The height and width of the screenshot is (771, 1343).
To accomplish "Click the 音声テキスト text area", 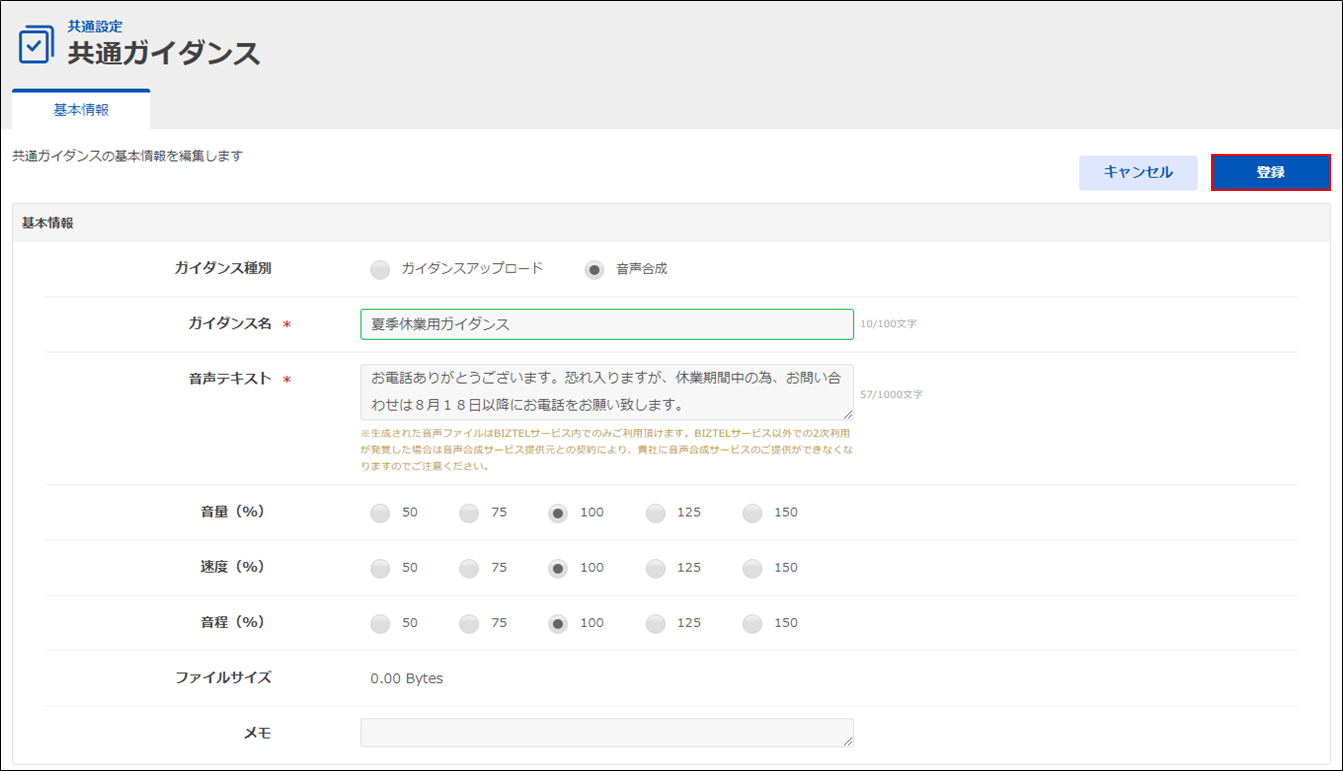I will (x=606, y=392).
